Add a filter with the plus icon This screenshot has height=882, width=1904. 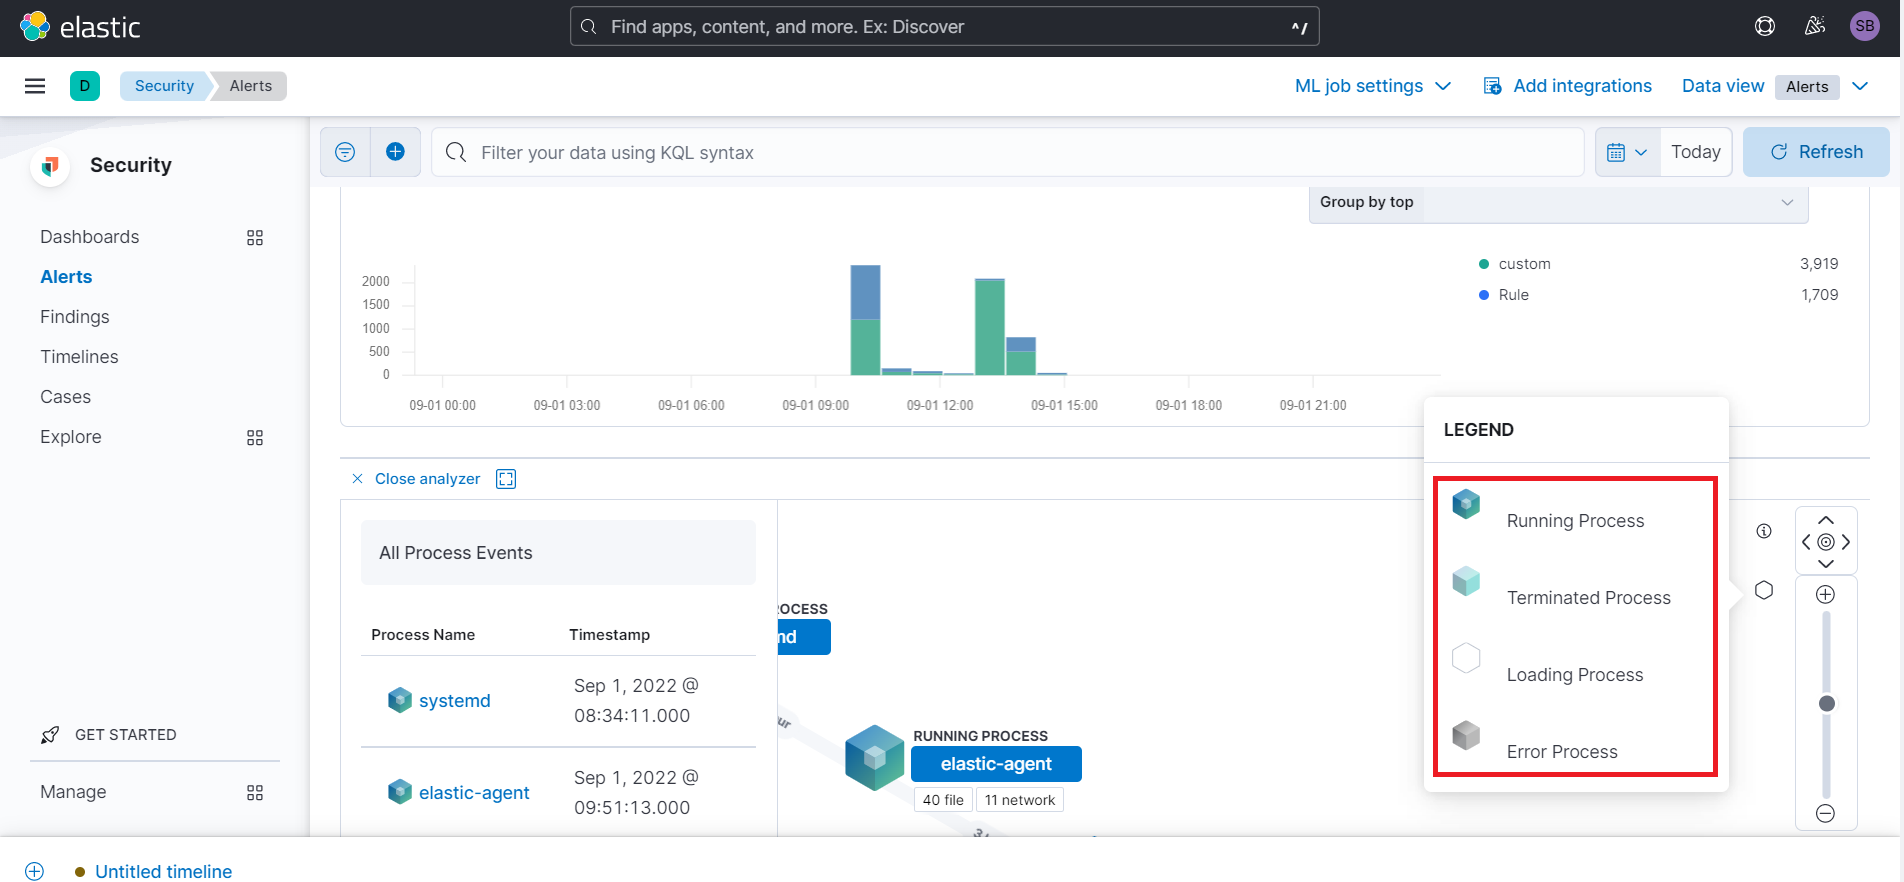pyautogui.click(x=396, y=152)
